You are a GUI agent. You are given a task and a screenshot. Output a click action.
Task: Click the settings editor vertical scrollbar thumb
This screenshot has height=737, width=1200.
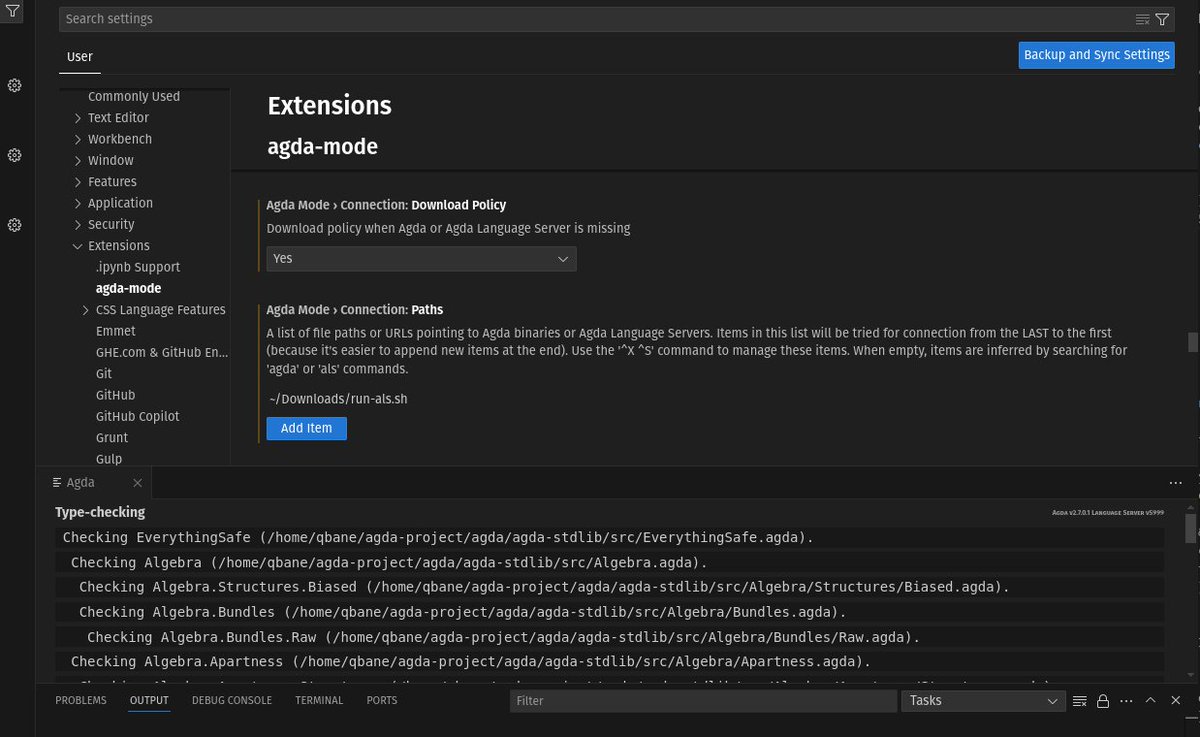point(1192,342)
